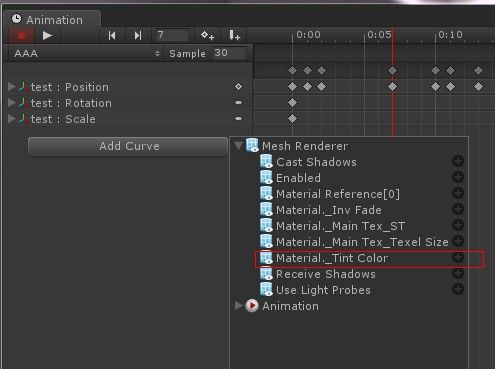Select the Rotation track keyframe at 0:00
495x369 pixels.
tap(292, 102)
